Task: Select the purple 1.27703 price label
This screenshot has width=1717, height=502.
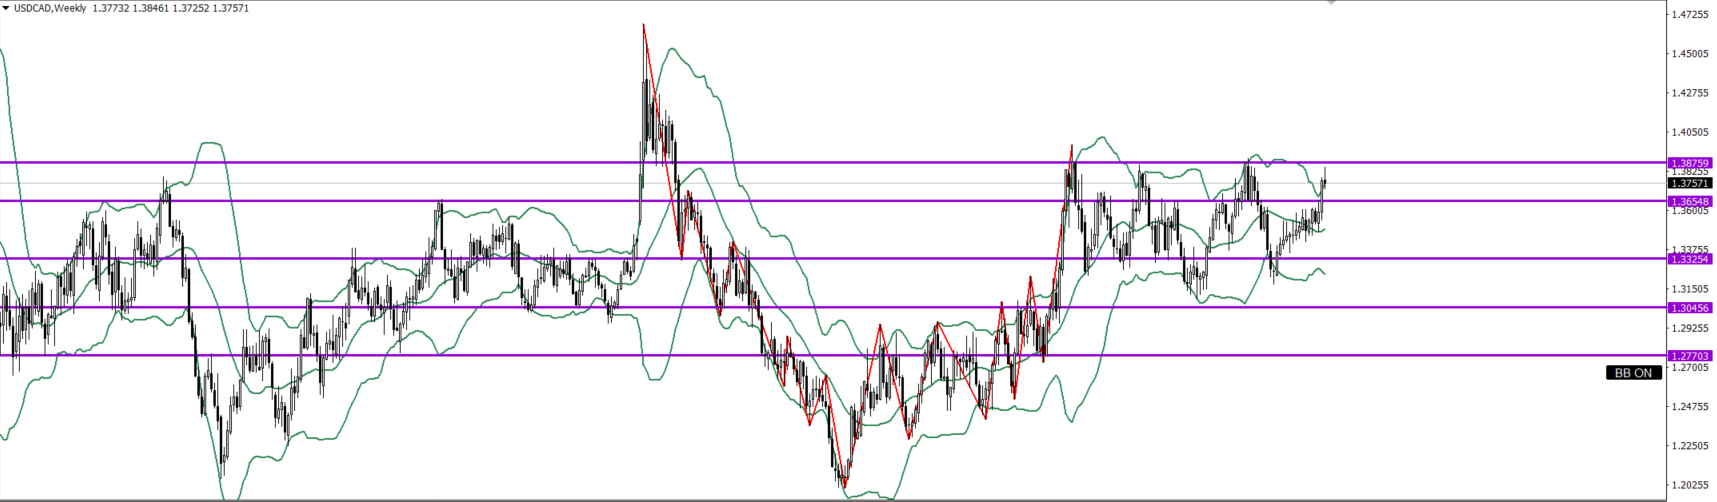Action: click(1690, 356)
